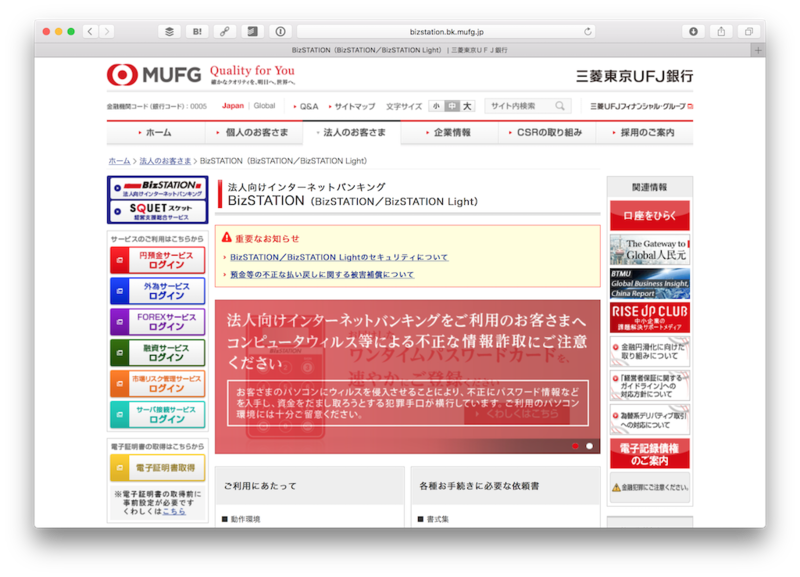Screen dimensions: 800x577
Task: Click 外為サービス ログイン button
Action: 158,291
